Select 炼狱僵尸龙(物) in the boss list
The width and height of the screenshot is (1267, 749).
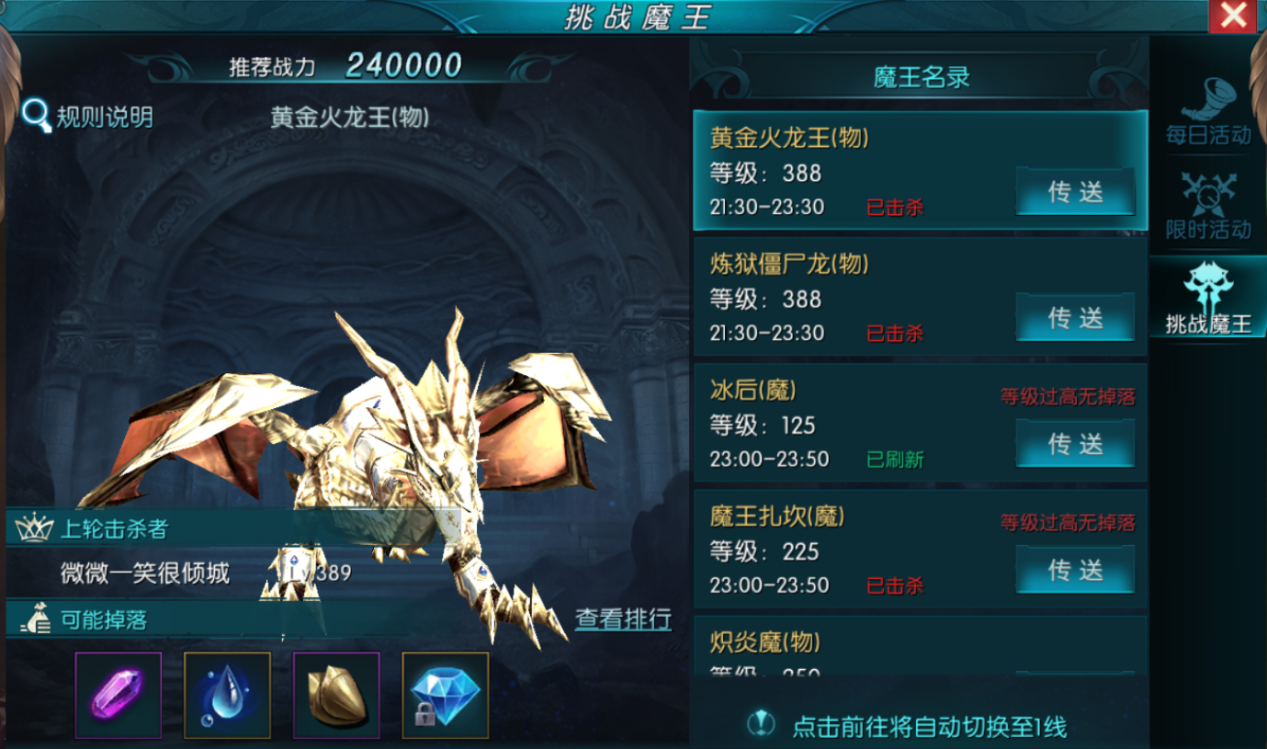(920, 297)
